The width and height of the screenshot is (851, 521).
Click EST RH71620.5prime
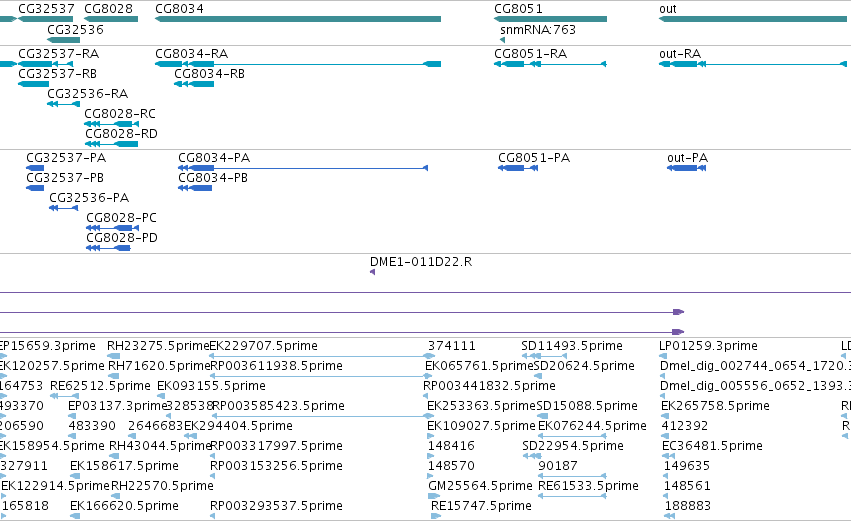coord(159,366)
